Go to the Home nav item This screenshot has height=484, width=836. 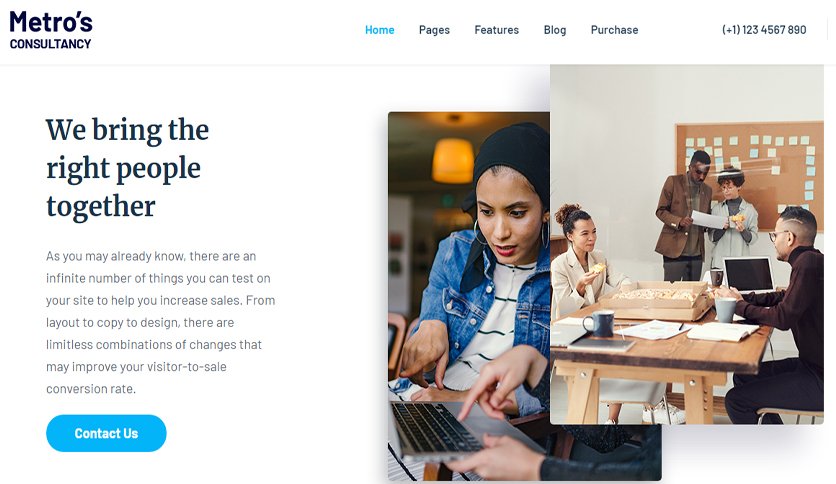tap(380, 30)
